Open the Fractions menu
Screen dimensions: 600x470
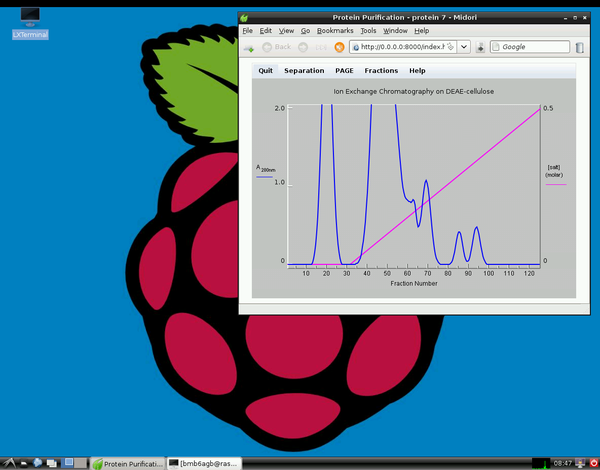click(x=381, y=71)
